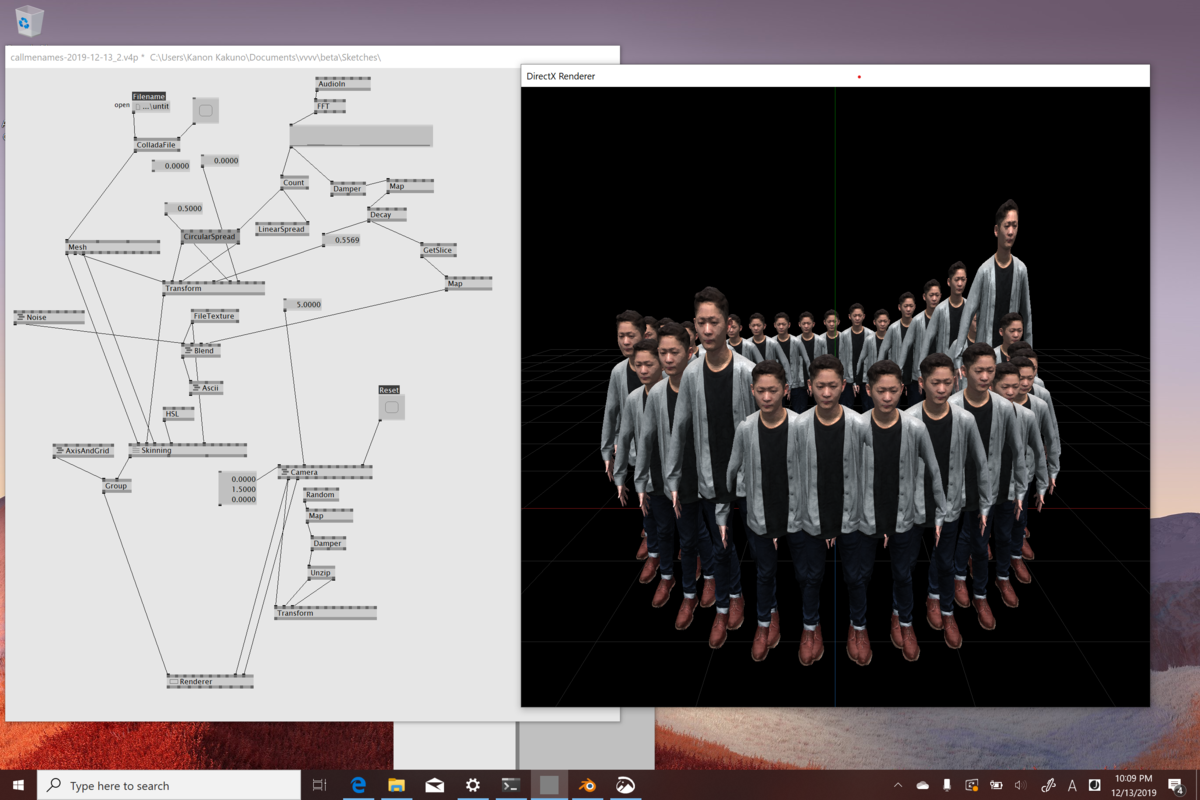Open the clock showing 10:09 PM

click(x=1133, y=785)
